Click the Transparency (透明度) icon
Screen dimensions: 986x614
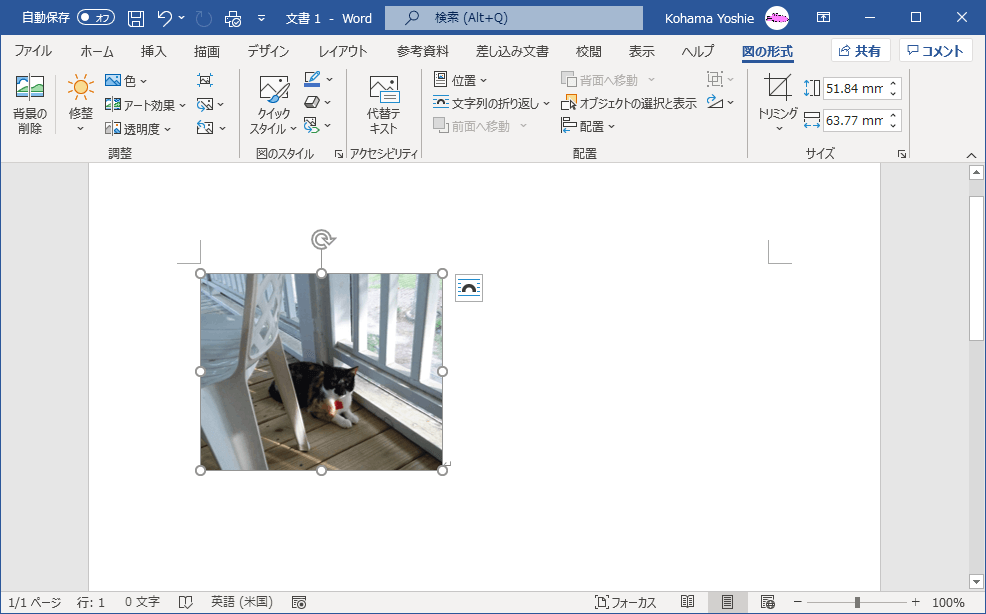(113, 128)
